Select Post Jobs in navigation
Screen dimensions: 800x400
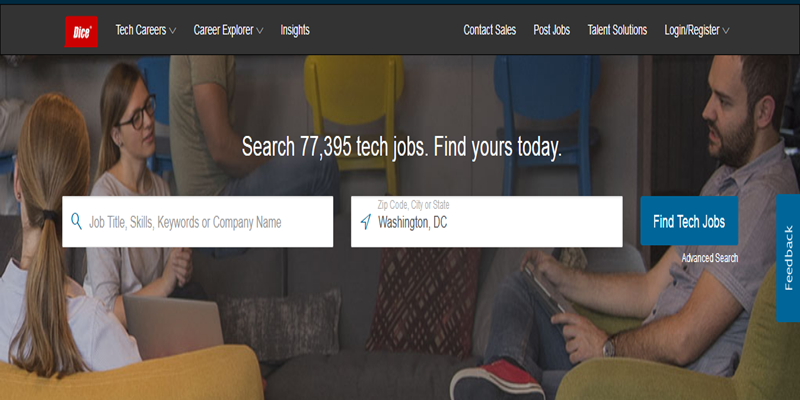click(x=552, y=30)
